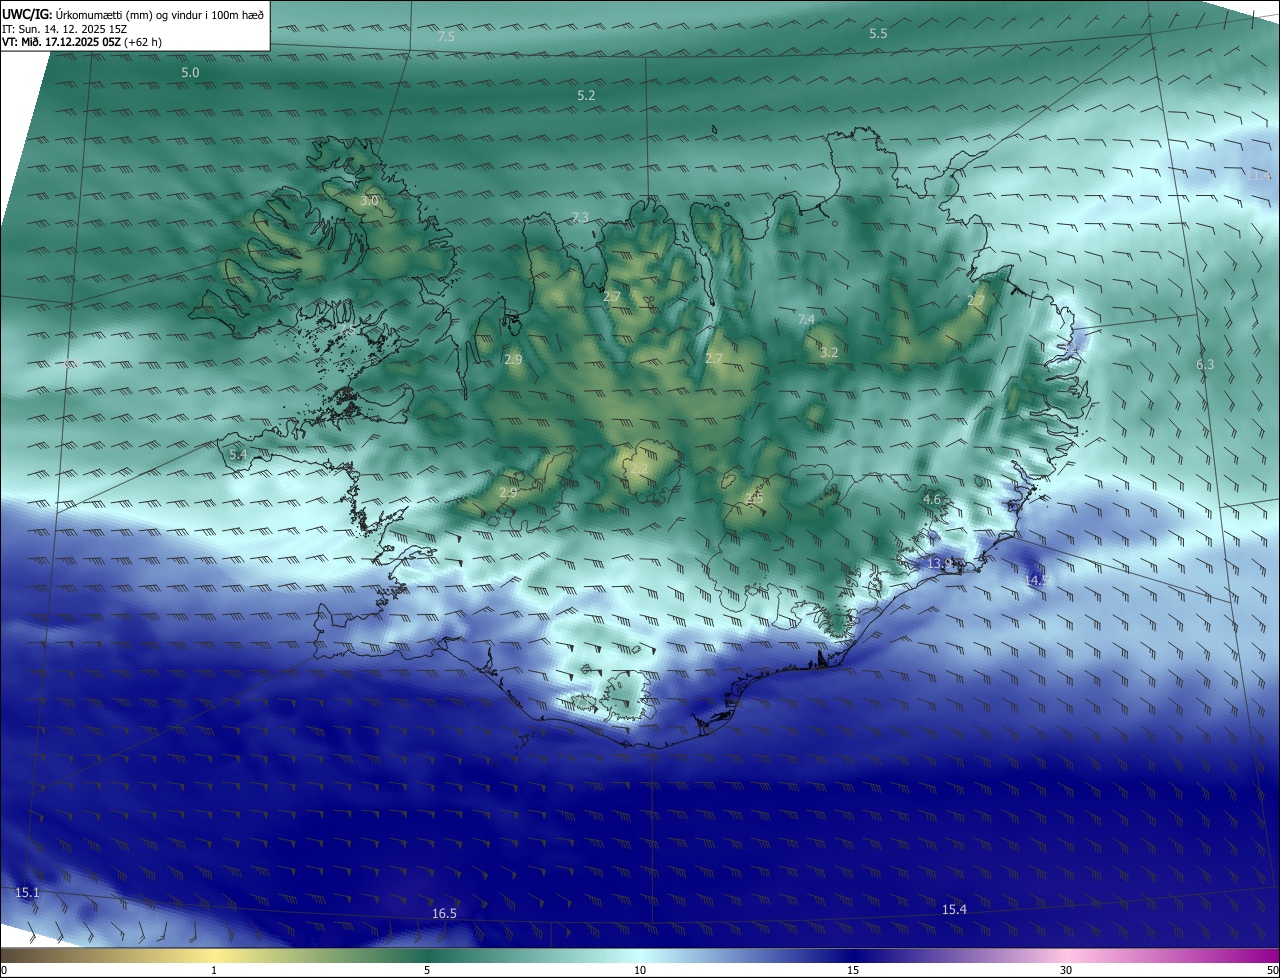
Task: Click the 5.5 value label on the map
Action: [x=878, y=33]
